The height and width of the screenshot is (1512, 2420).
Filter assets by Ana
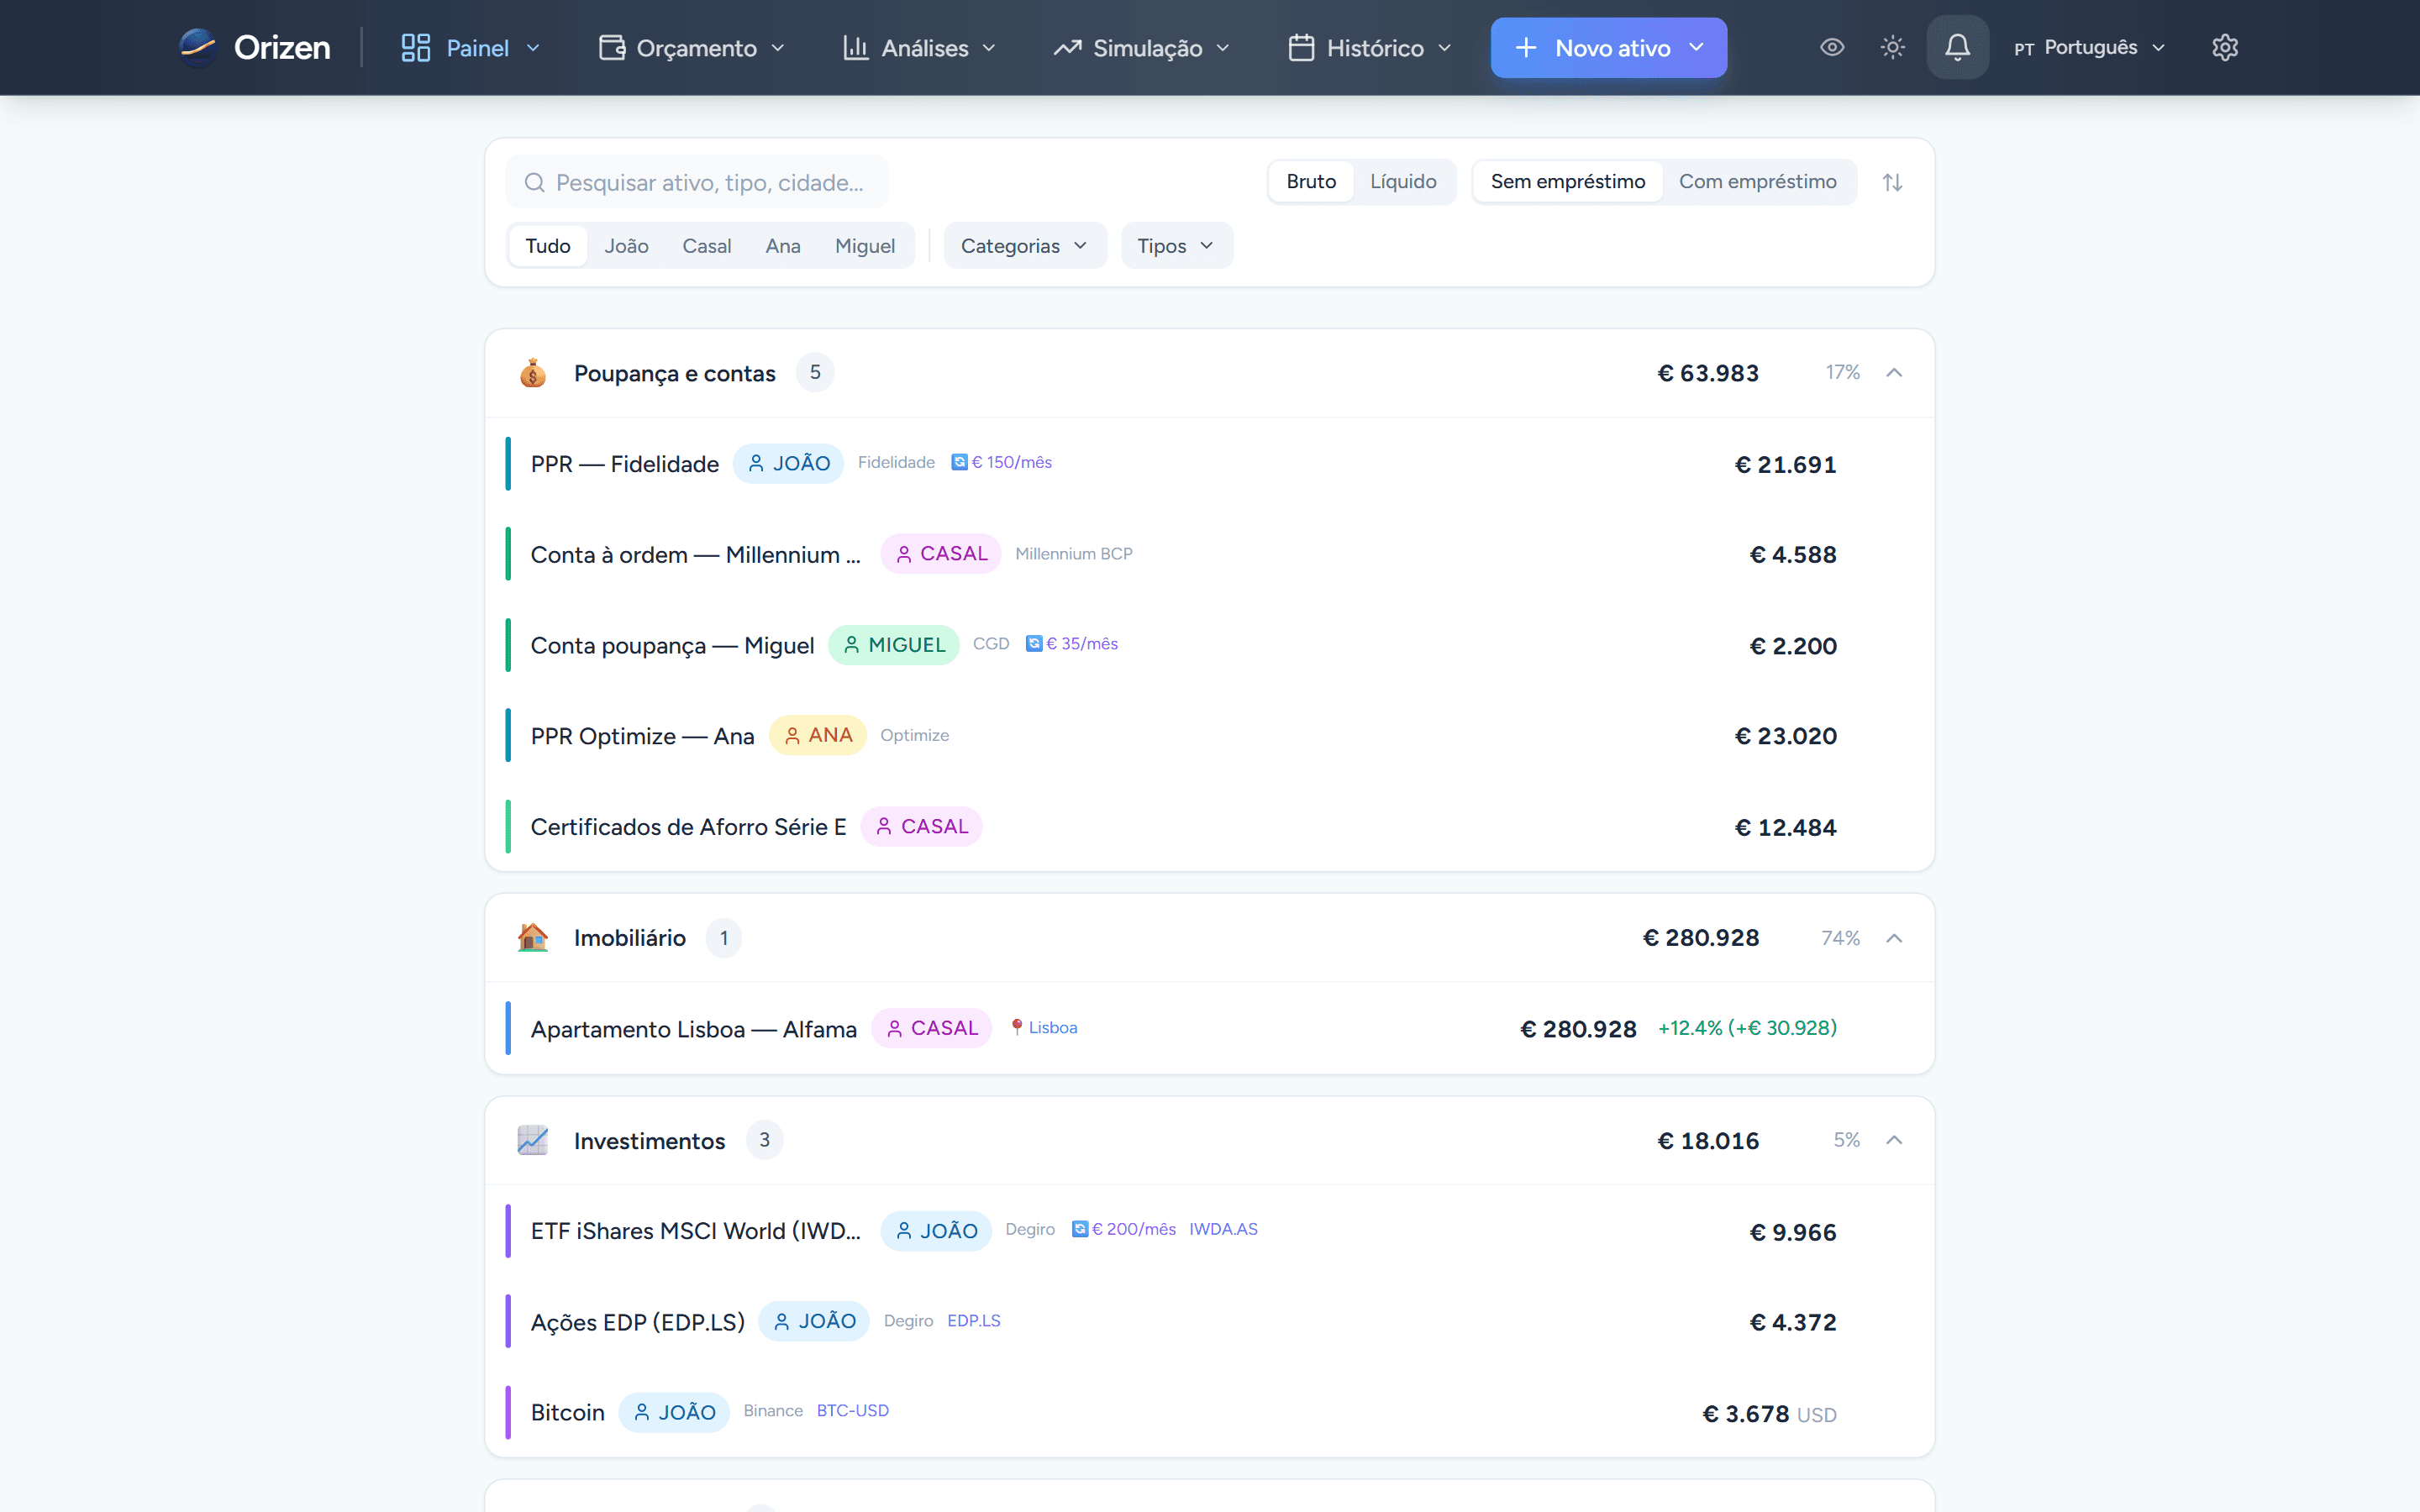coord(782,246)
